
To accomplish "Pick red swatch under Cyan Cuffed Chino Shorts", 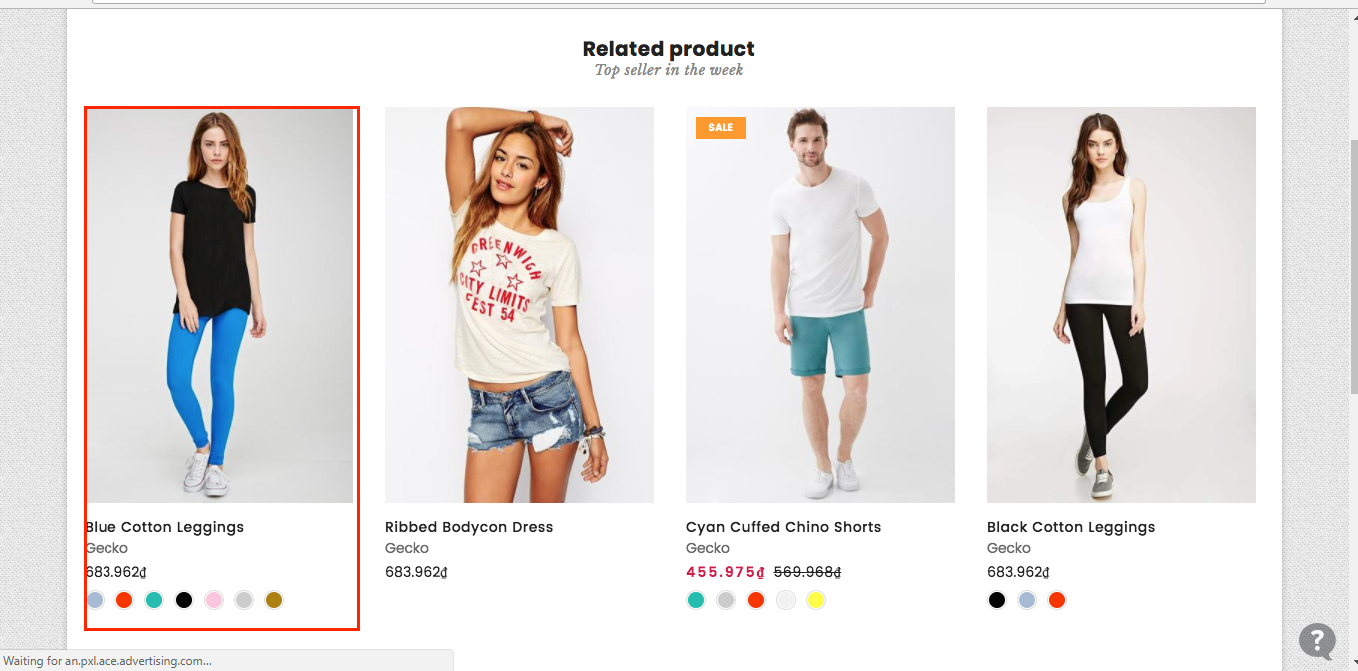I will 756,600.
